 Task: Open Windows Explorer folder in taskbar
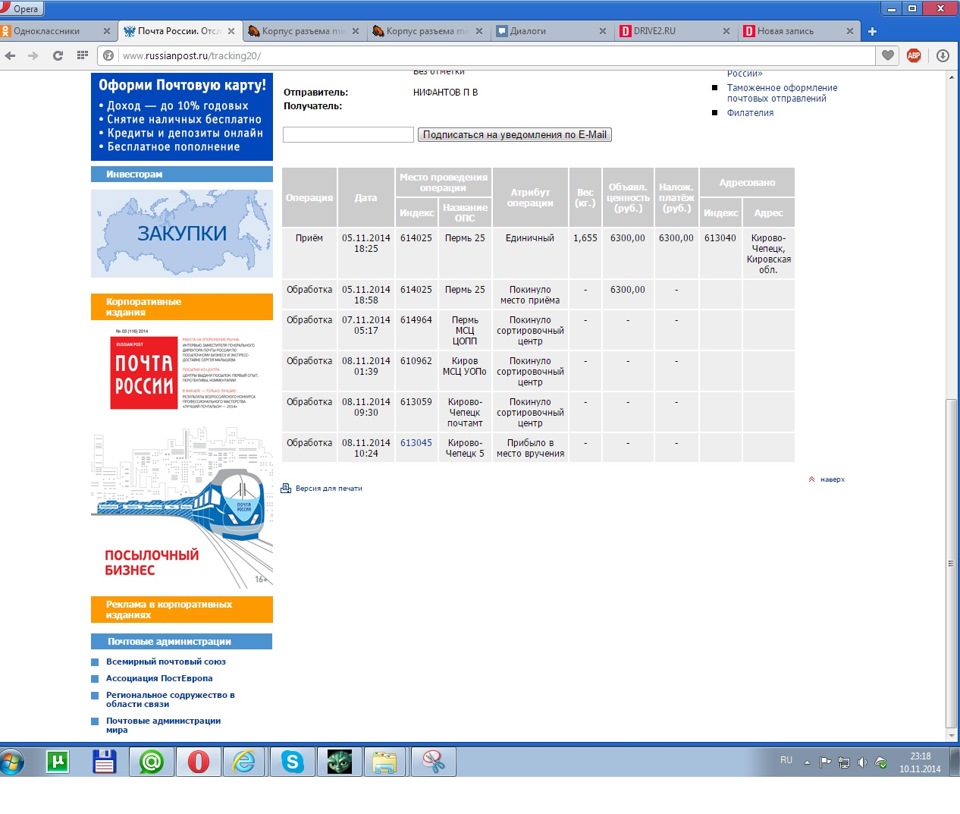385,762
